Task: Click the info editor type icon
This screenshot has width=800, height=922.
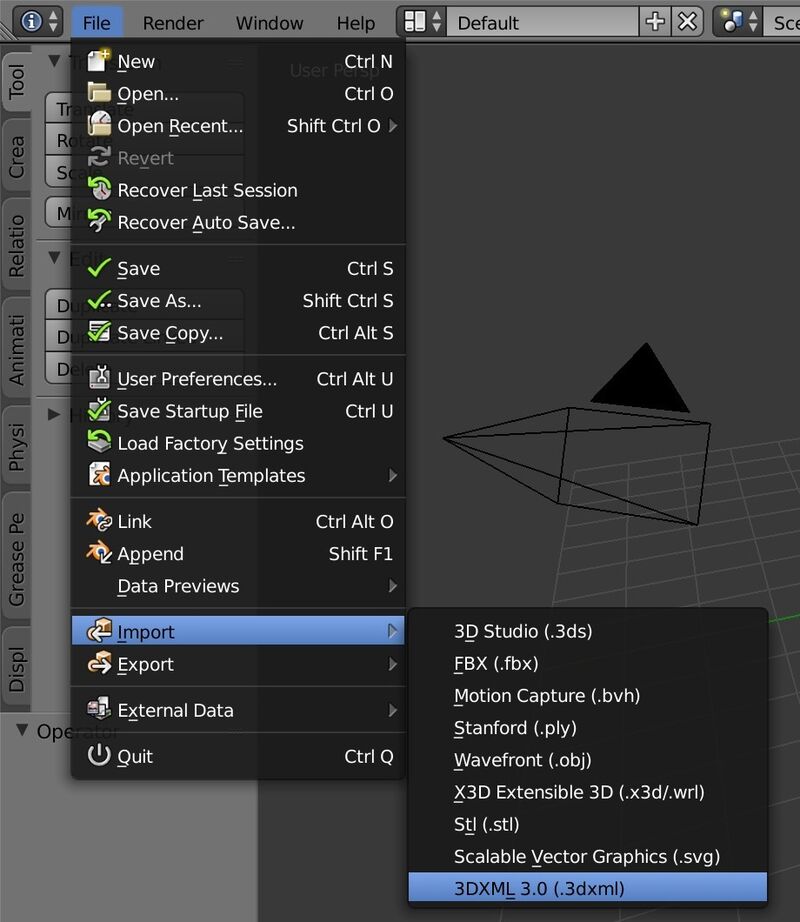Action: tap(38, 21)
